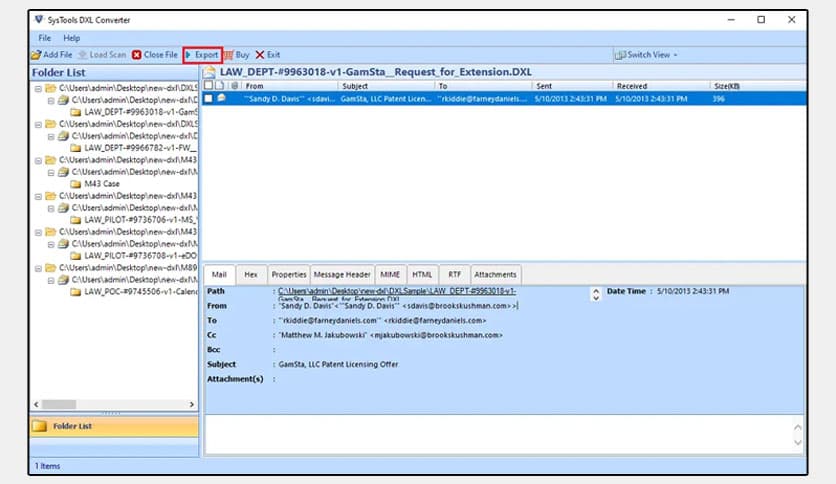The height and width of the screenshot is (484, 836).
Task: Open the File menu
Action: point(45,38)
